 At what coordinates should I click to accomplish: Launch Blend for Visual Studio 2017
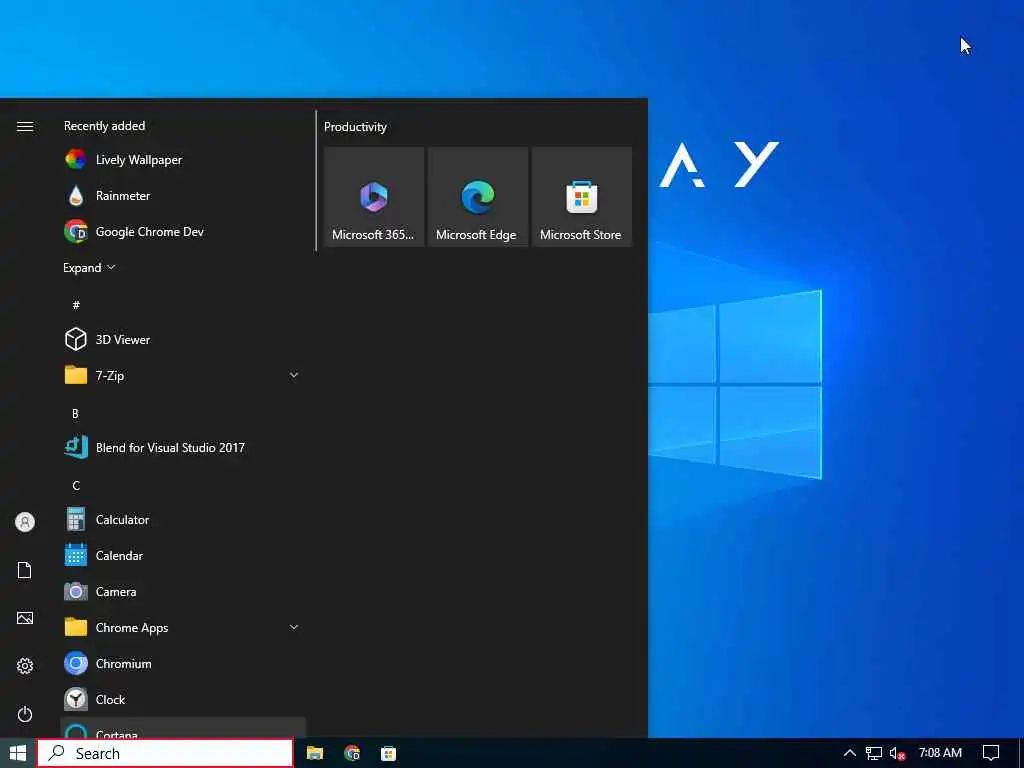click(183, 447)
